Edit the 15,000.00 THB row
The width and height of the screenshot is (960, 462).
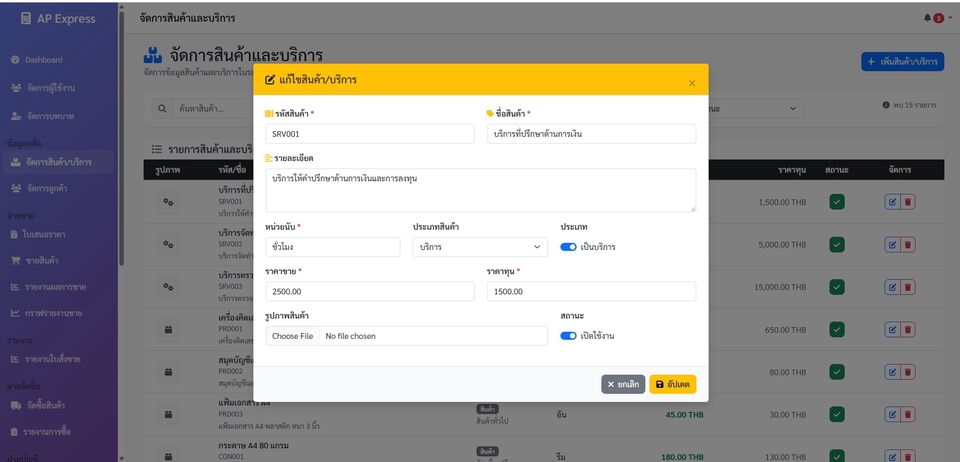892,287
